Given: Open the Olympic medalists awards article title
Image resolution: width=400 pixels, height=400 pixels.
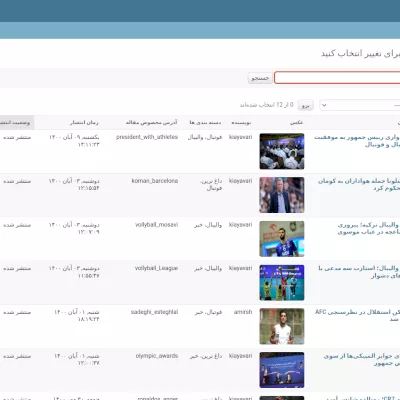Looking at the screenshot, I should point(362,359).
